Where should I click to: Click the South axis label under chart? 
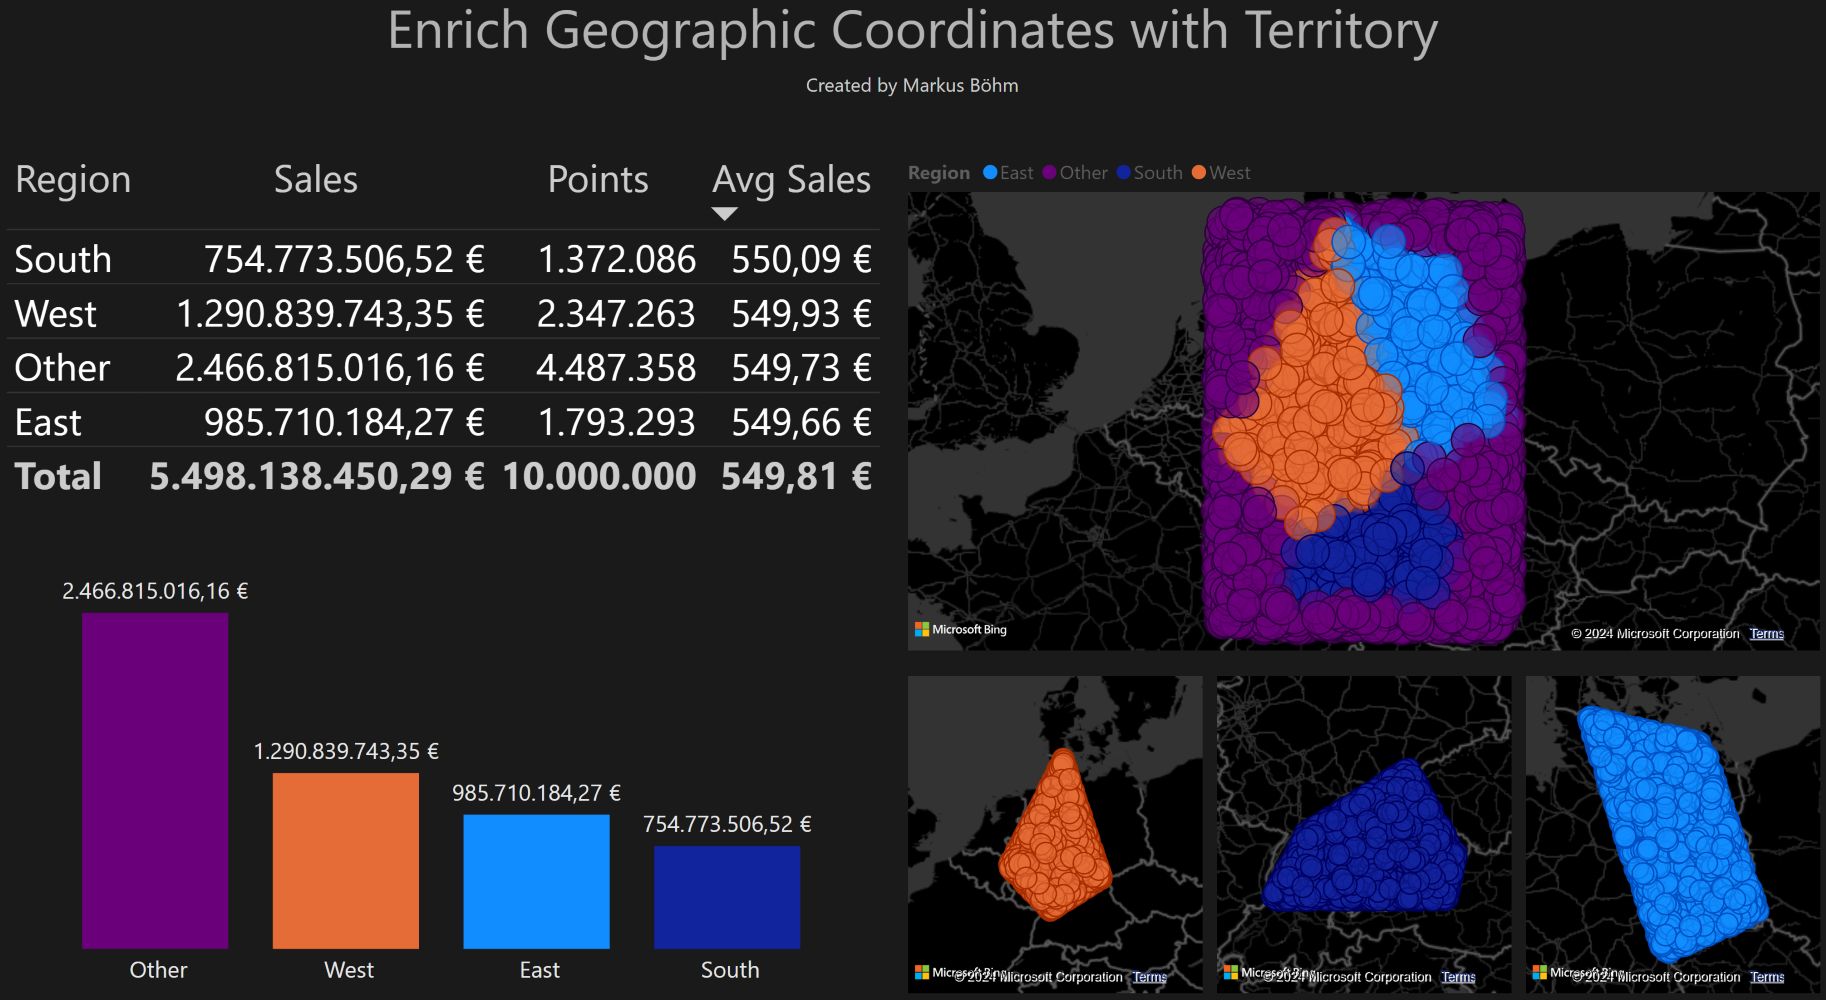coord(730,970)
